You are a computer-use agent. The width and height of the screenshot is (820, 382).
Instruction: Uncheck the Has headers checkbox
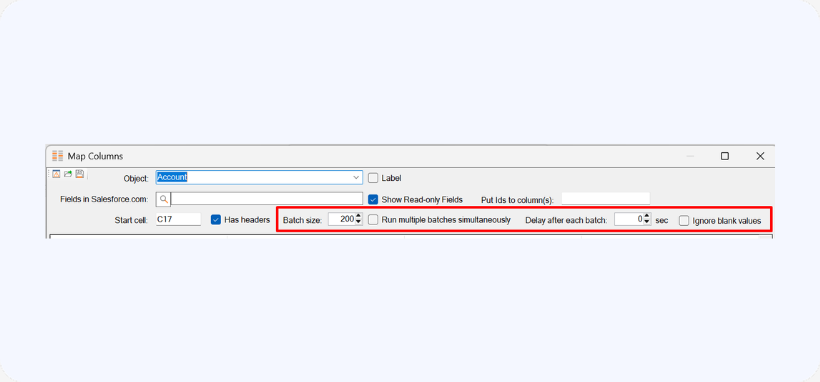click(216, 220)
